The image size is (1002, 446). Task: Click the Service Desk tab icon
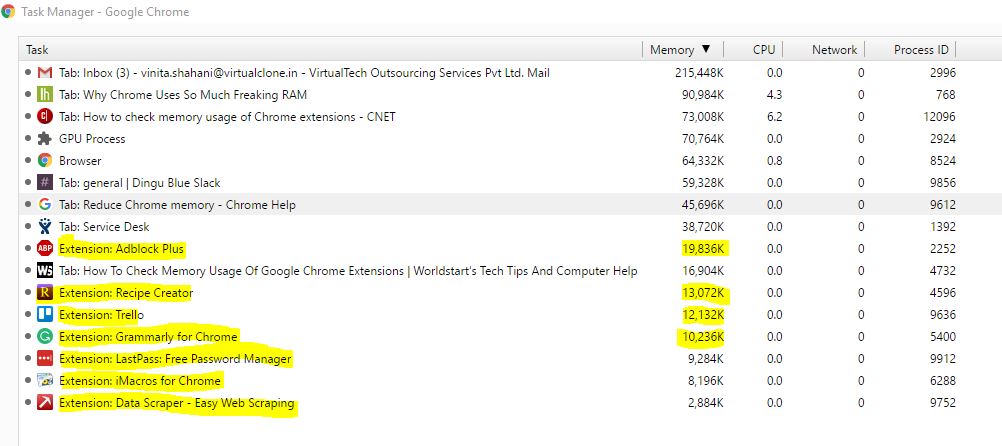[x=45, y=227]
